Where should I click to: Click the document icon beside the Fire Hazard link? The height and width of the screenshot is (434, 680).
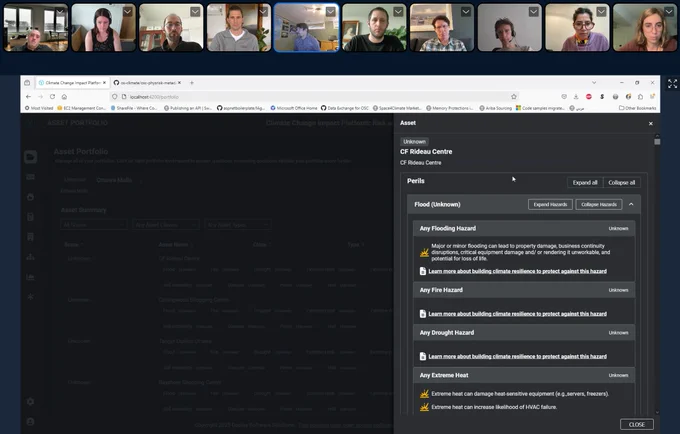pyautogui.click(x=422, y=313)
